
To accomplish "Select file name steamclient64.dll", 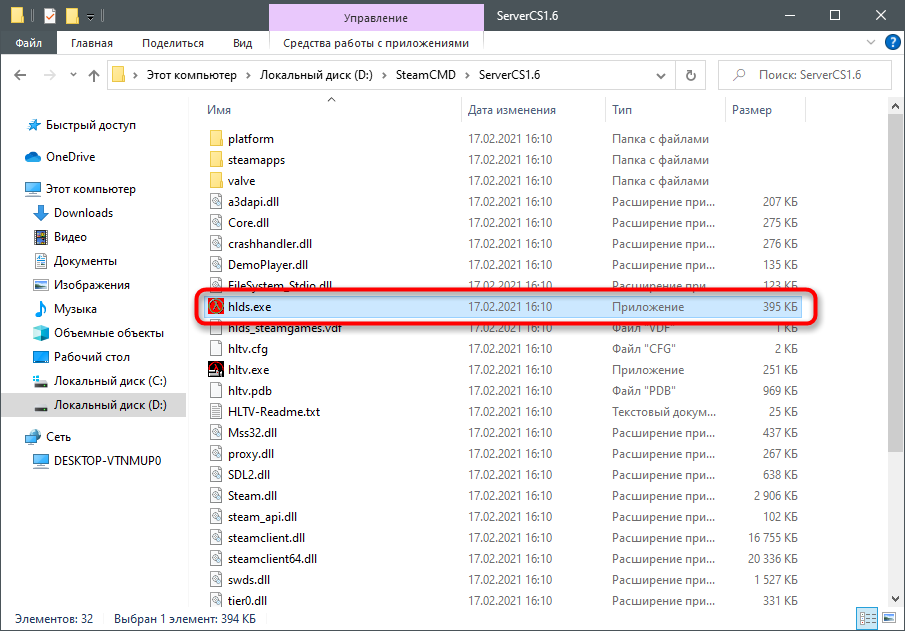I will [x=272, y=559].
